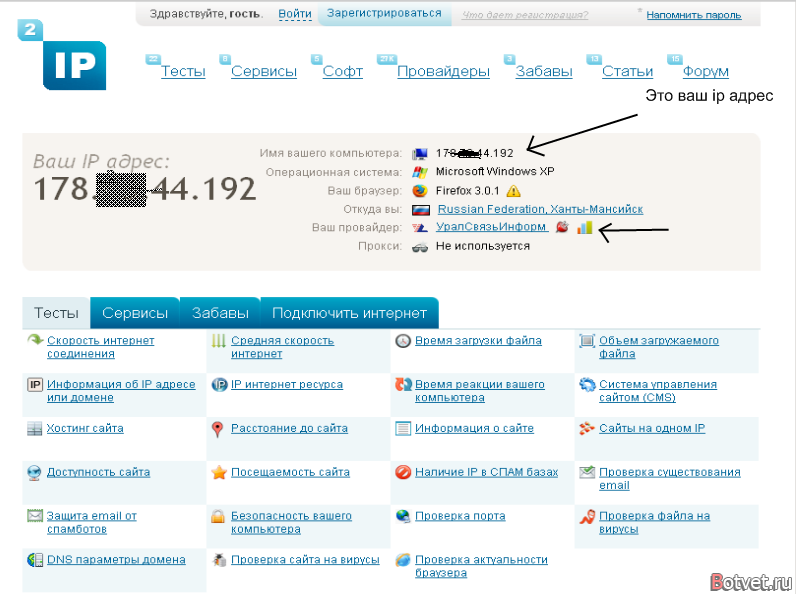Click the padlock computer security icon
Viewport: 800px width, 600px height.
coord(218,516)
